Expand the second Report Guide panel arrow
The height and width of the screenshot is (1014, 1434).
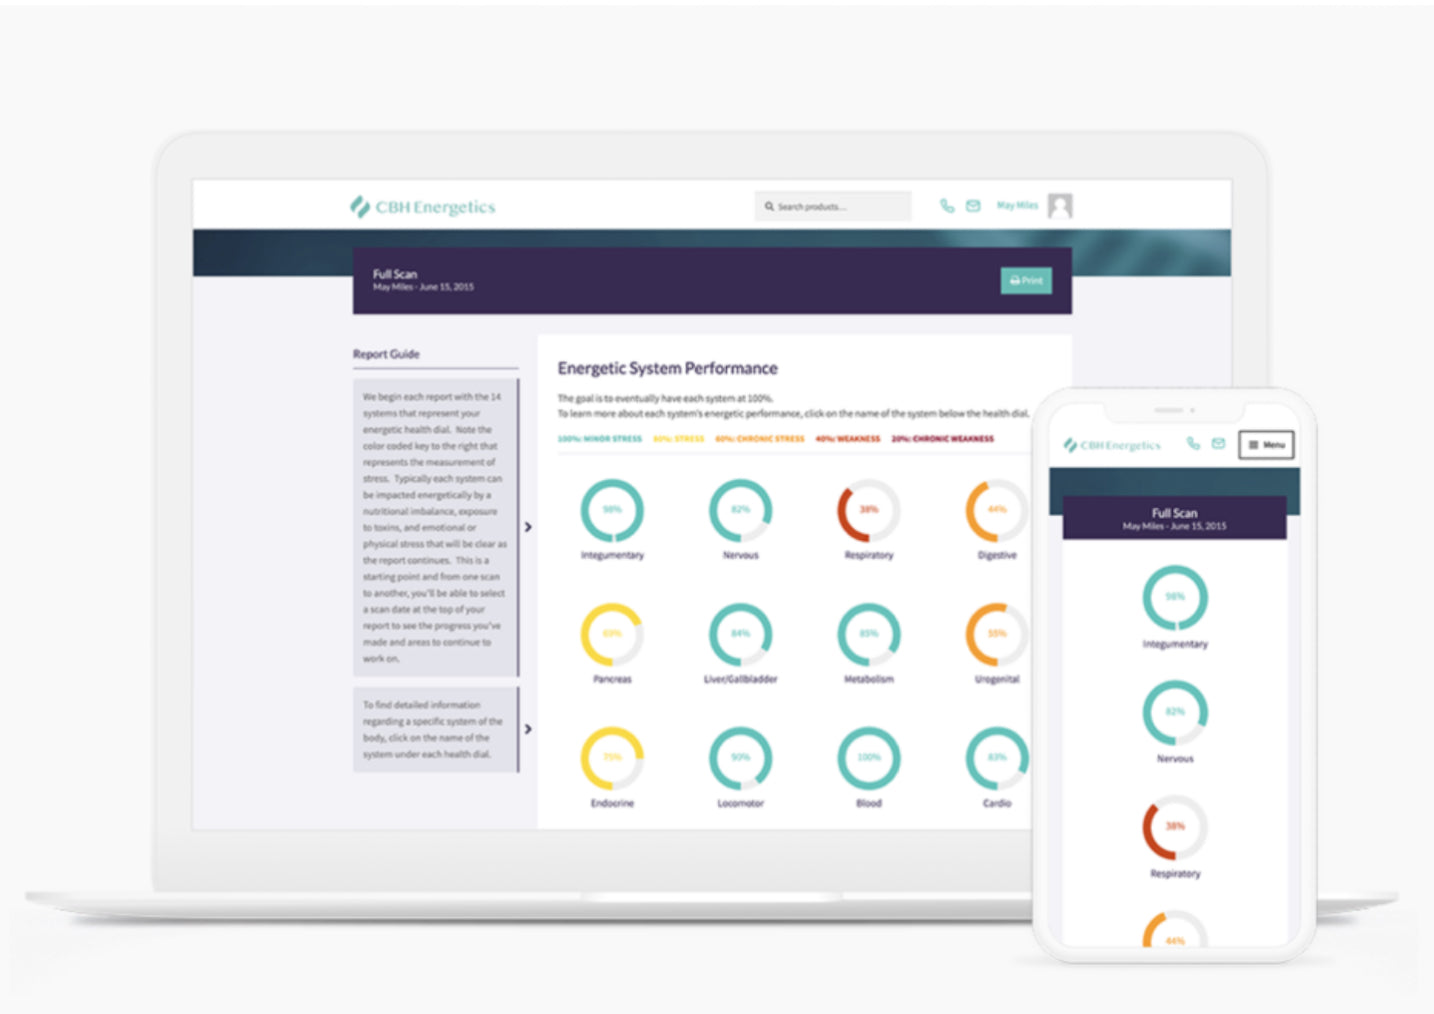point(528,729)
